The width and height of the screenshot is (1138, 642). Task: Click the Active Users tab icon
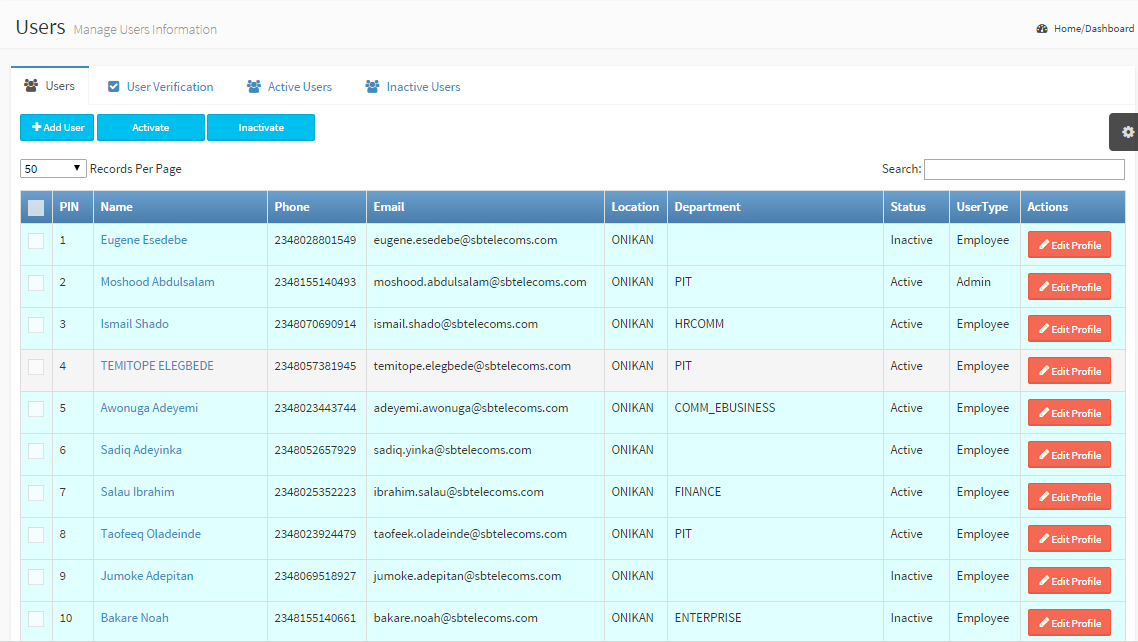(x=254, y=87)
